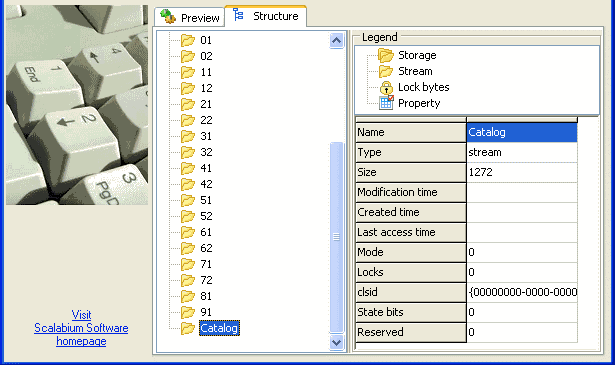Click folder icon next to 12
Image resolution: width=615 pixels, height=365 pixels.
[x=188, y=88]
